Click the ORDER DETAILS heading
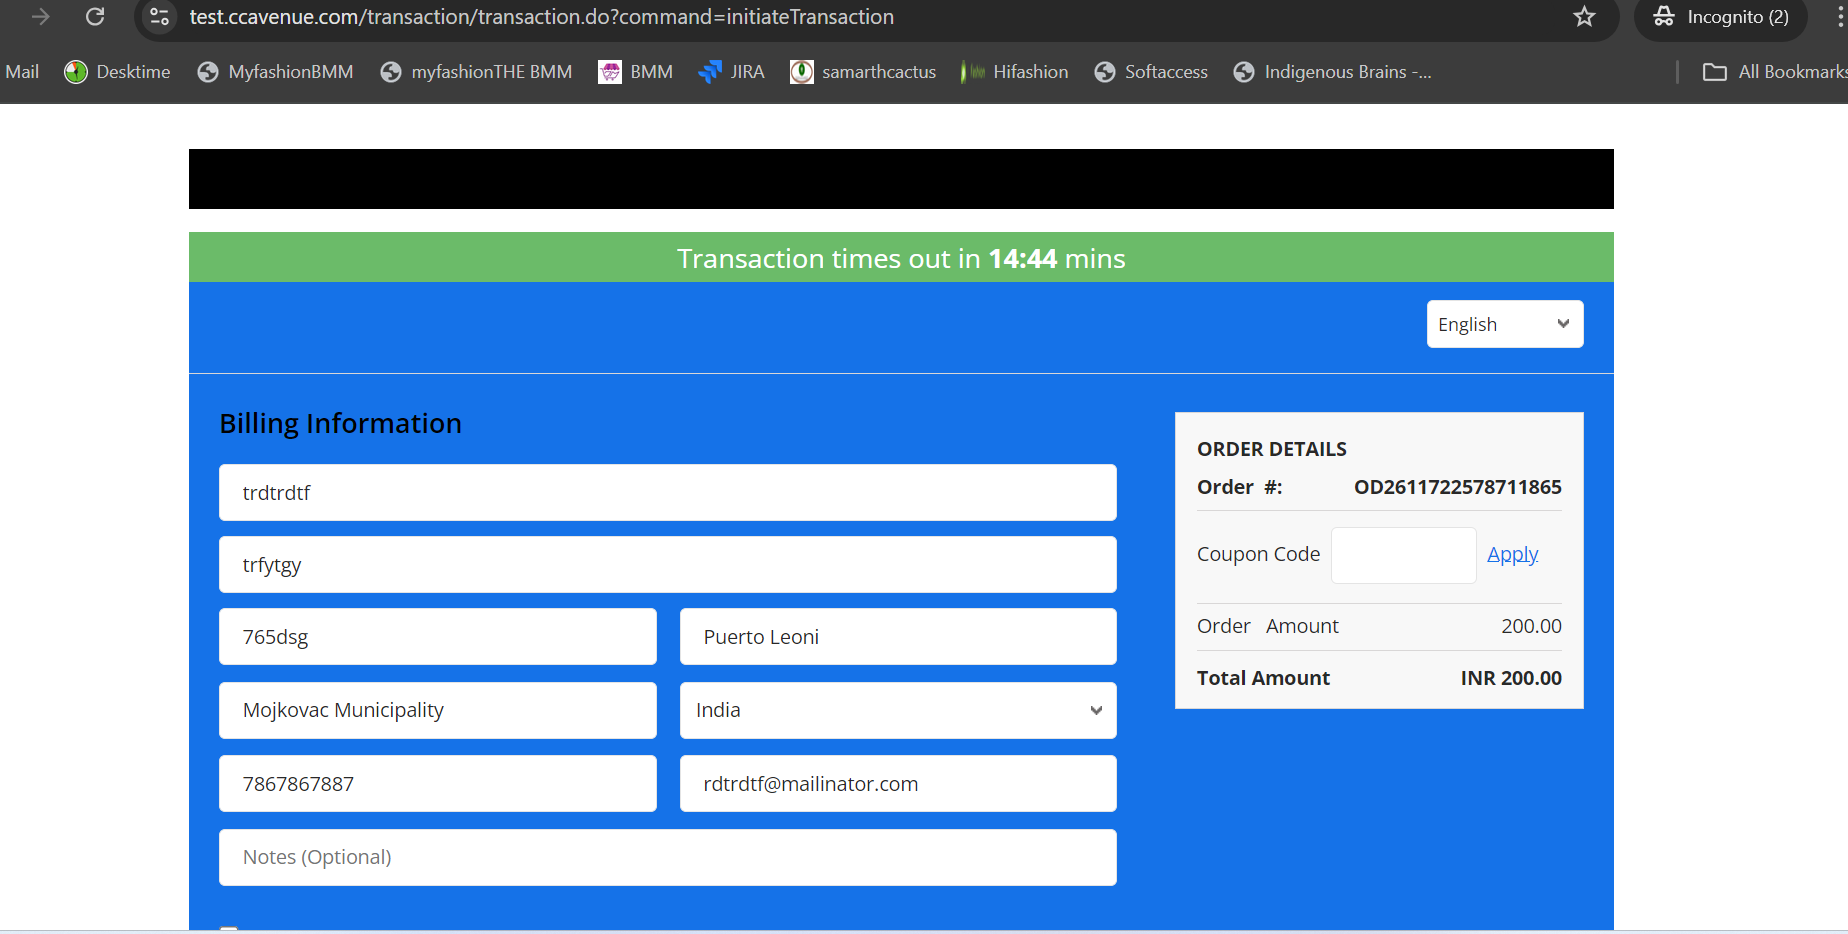Viewport: 1848px width, 934px height. [x=1272, y=449]
